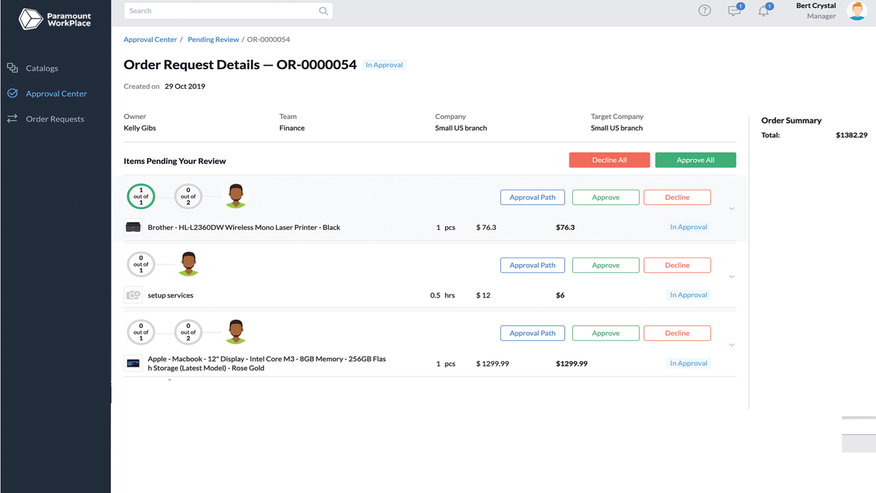The height and width of the screenshot is (493, 876).
Task: Click the search magnifier icon
Action: tap(323, 11)
